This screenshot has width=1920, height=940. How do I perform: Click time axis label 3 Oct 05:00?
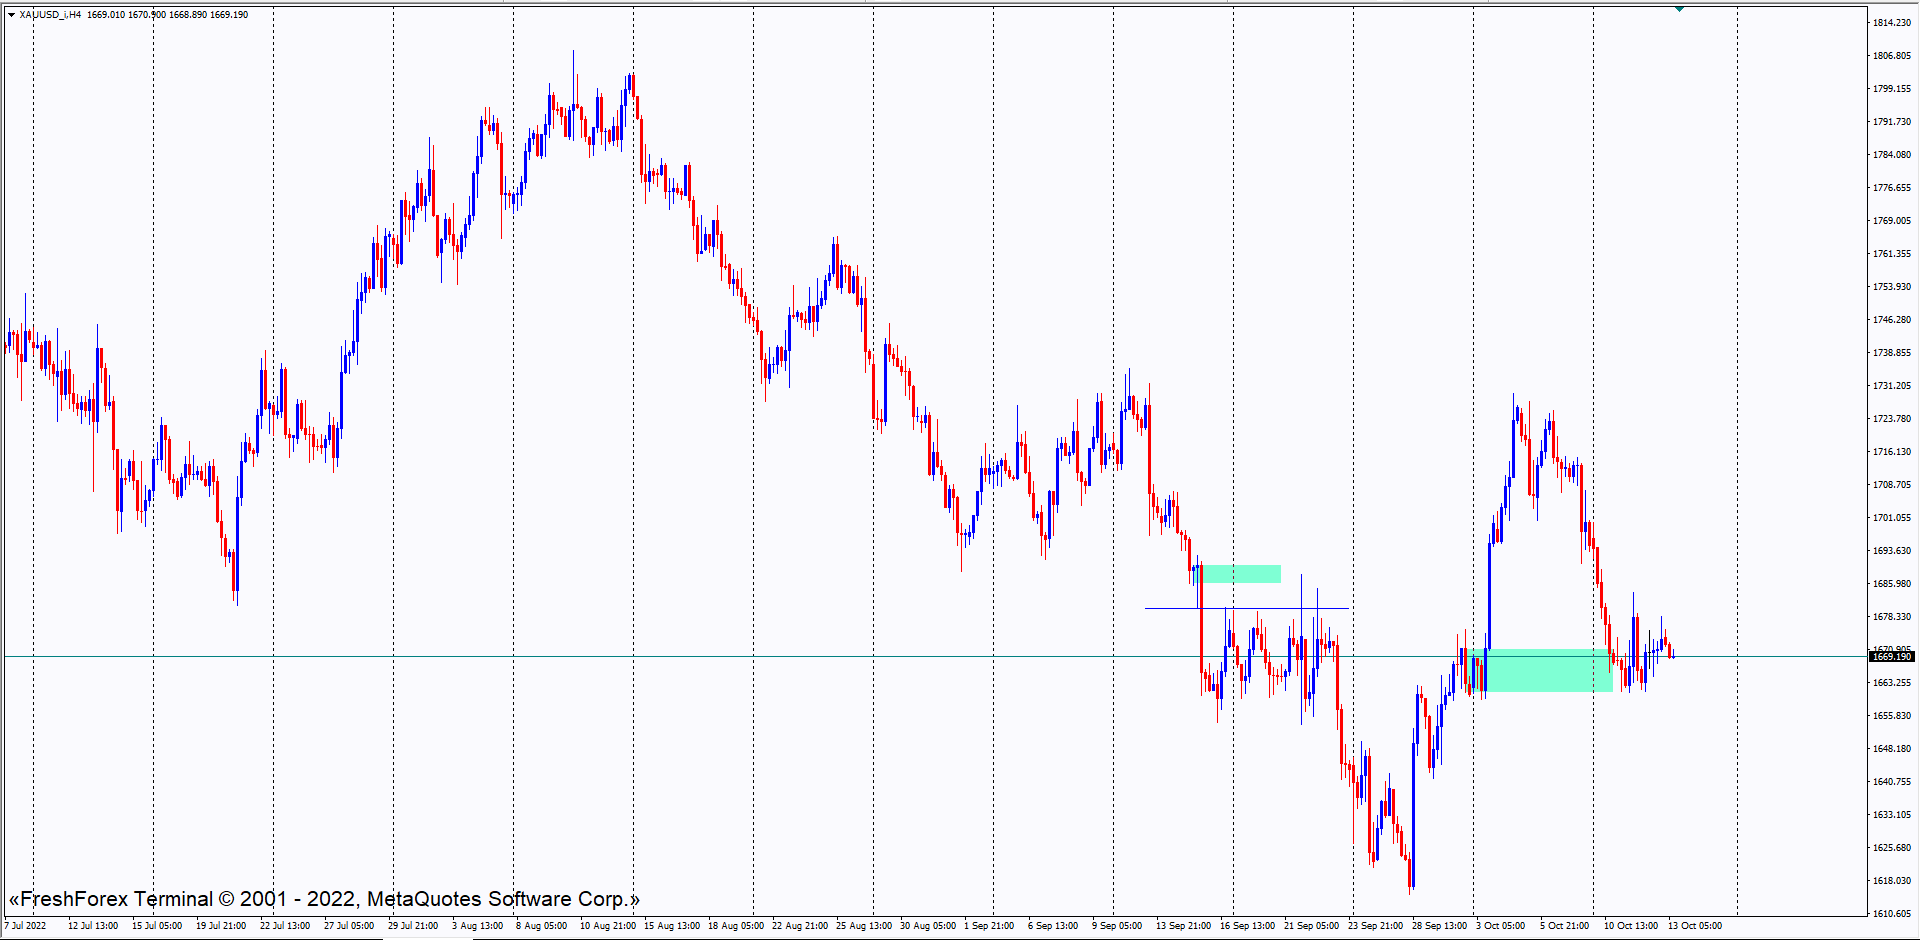click(x=1501, y=926)
